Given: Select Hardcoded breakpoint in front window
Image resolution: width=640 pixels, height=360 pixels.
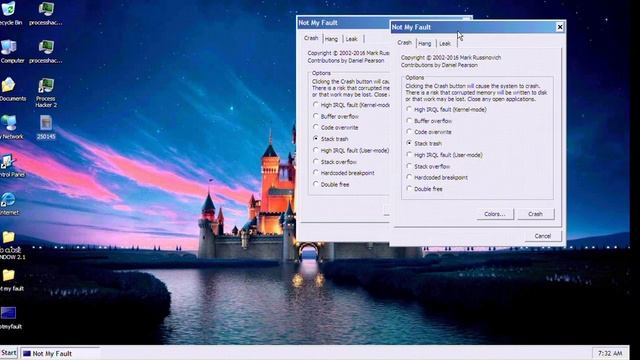Looking at the screenshot, I should 437,178.
